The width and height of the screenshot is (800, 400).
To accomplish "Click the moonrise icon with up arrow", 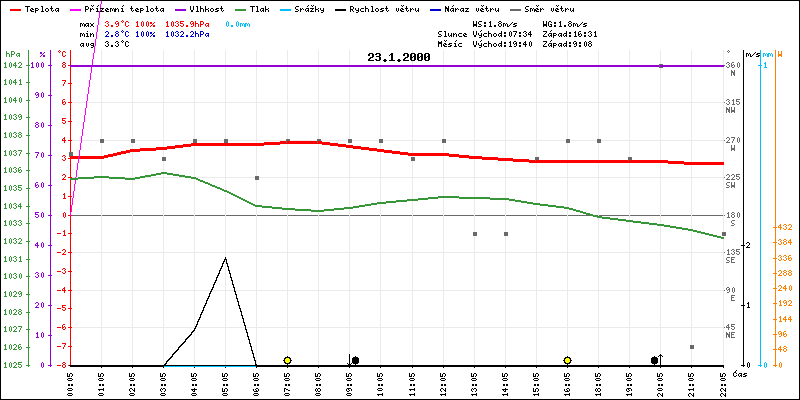I will pyautogui.click(x=657, y=360).
